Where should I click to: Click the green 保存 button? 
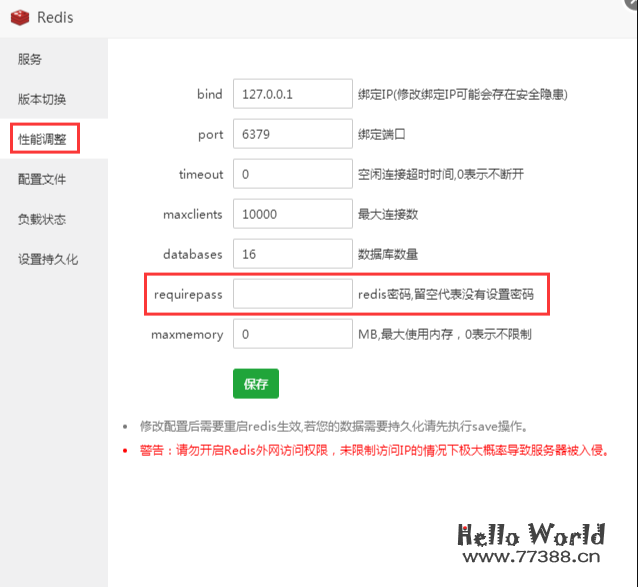tap(256, 384)
